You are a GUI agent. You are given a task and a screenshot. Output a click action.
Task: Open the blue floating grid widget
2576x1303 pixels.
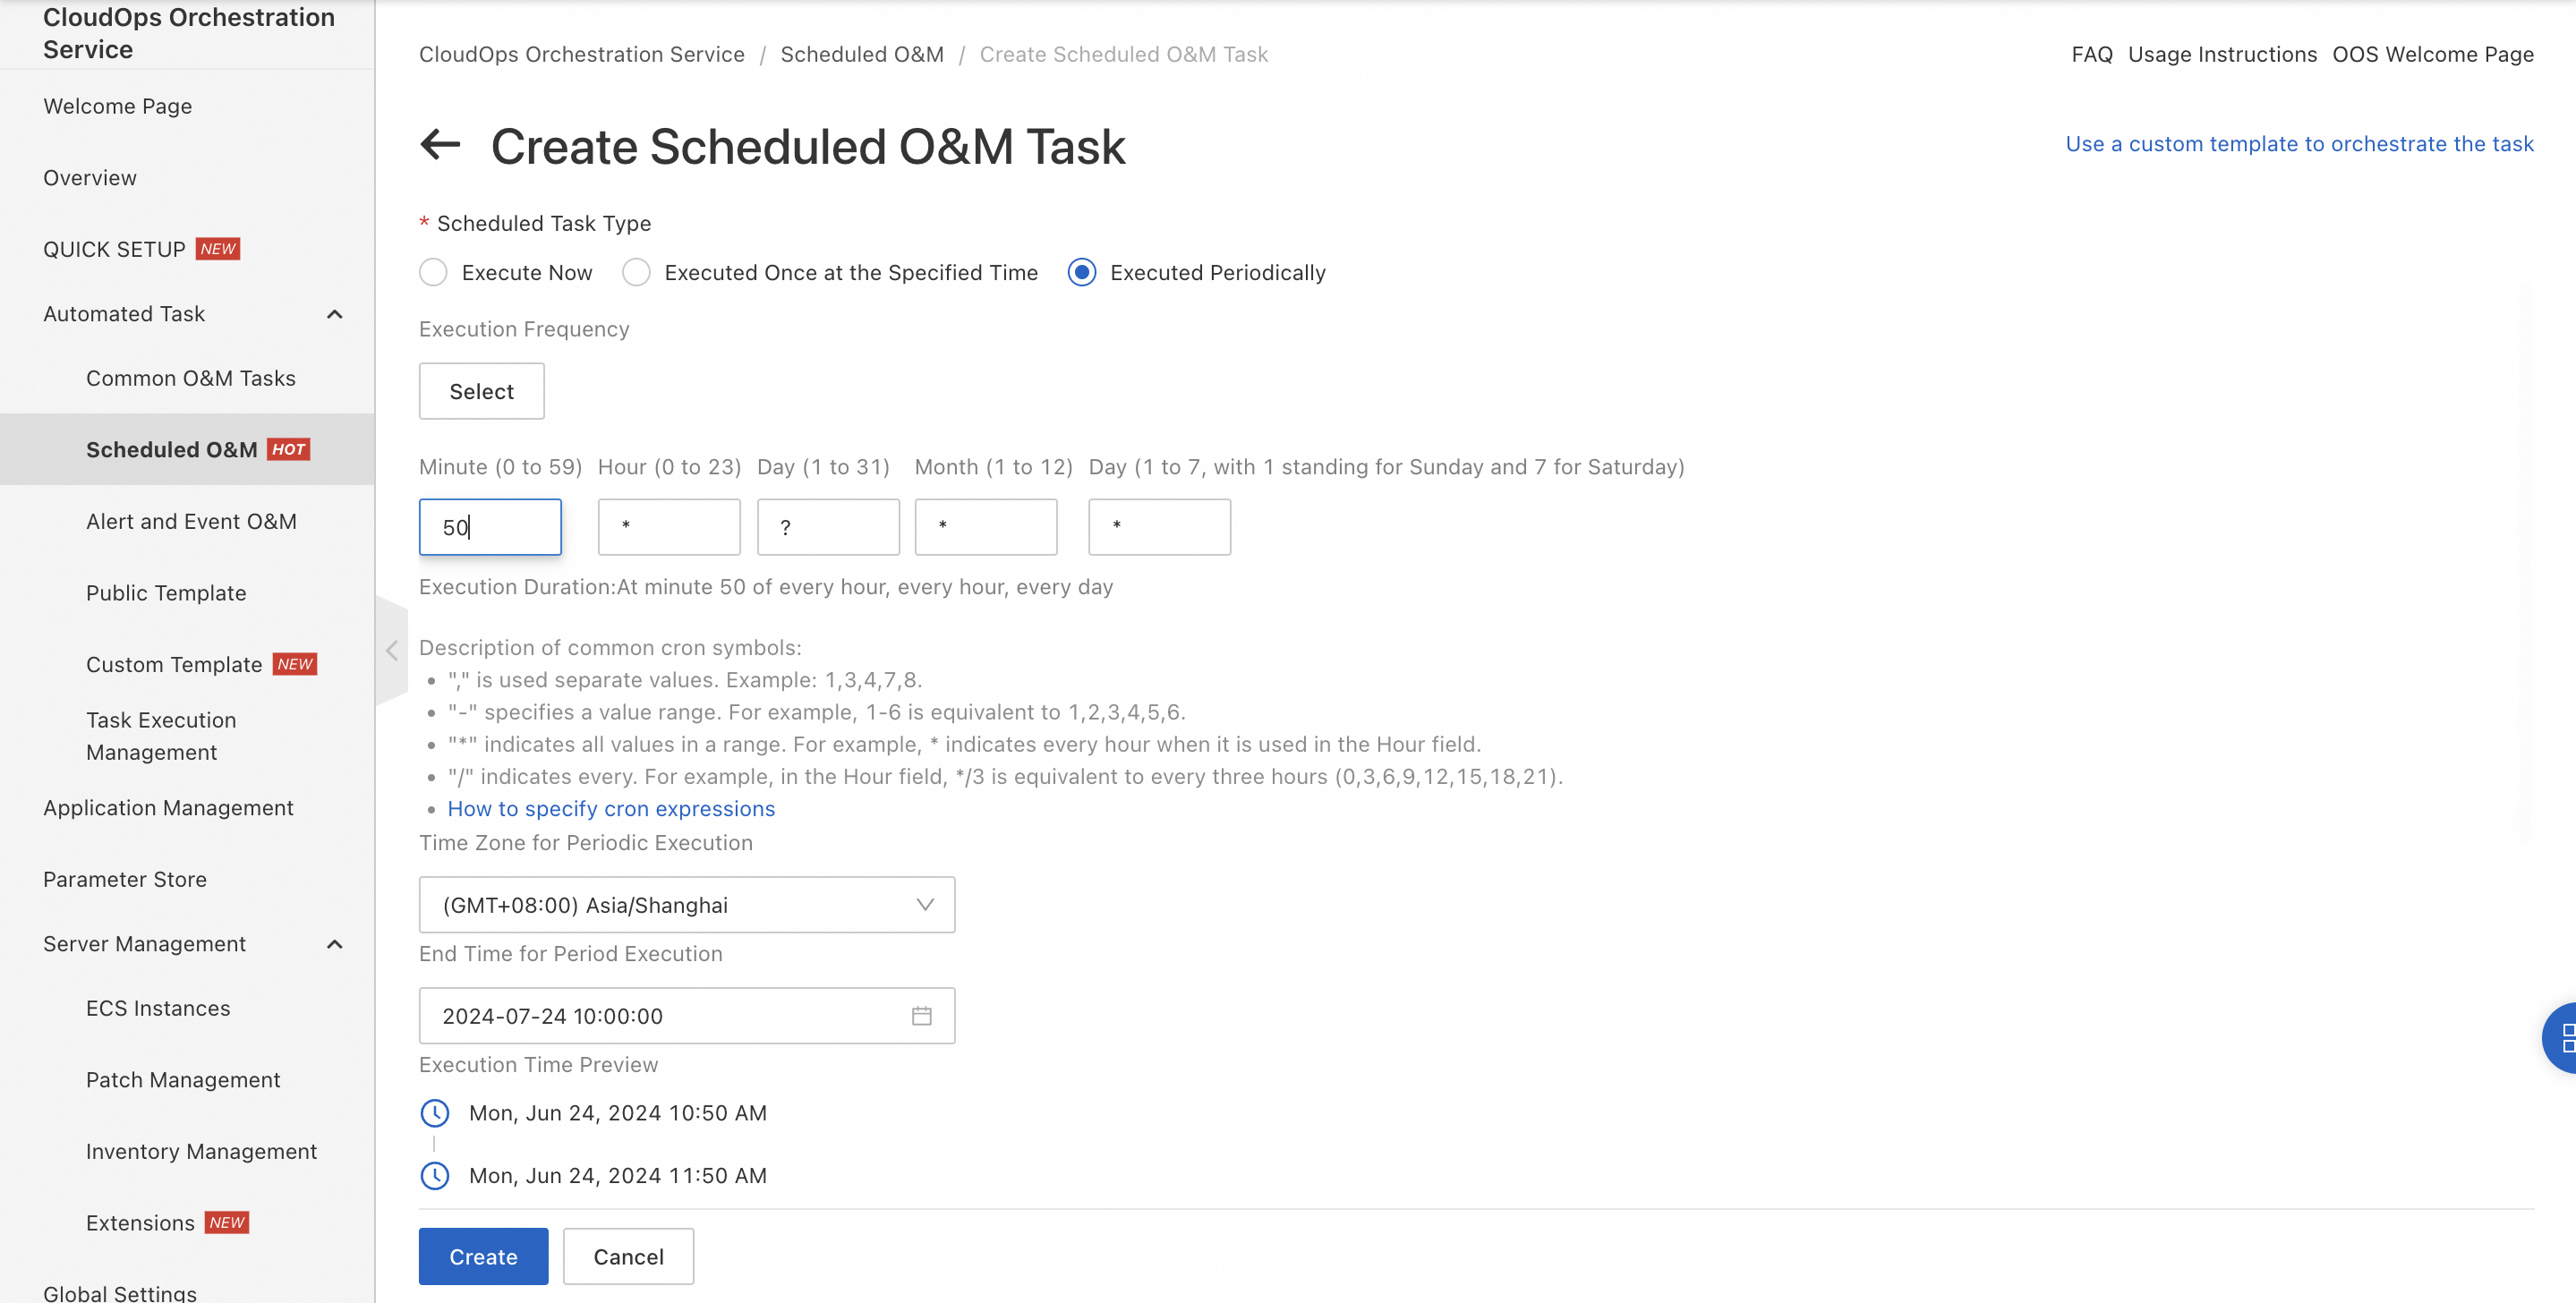2562,1037
